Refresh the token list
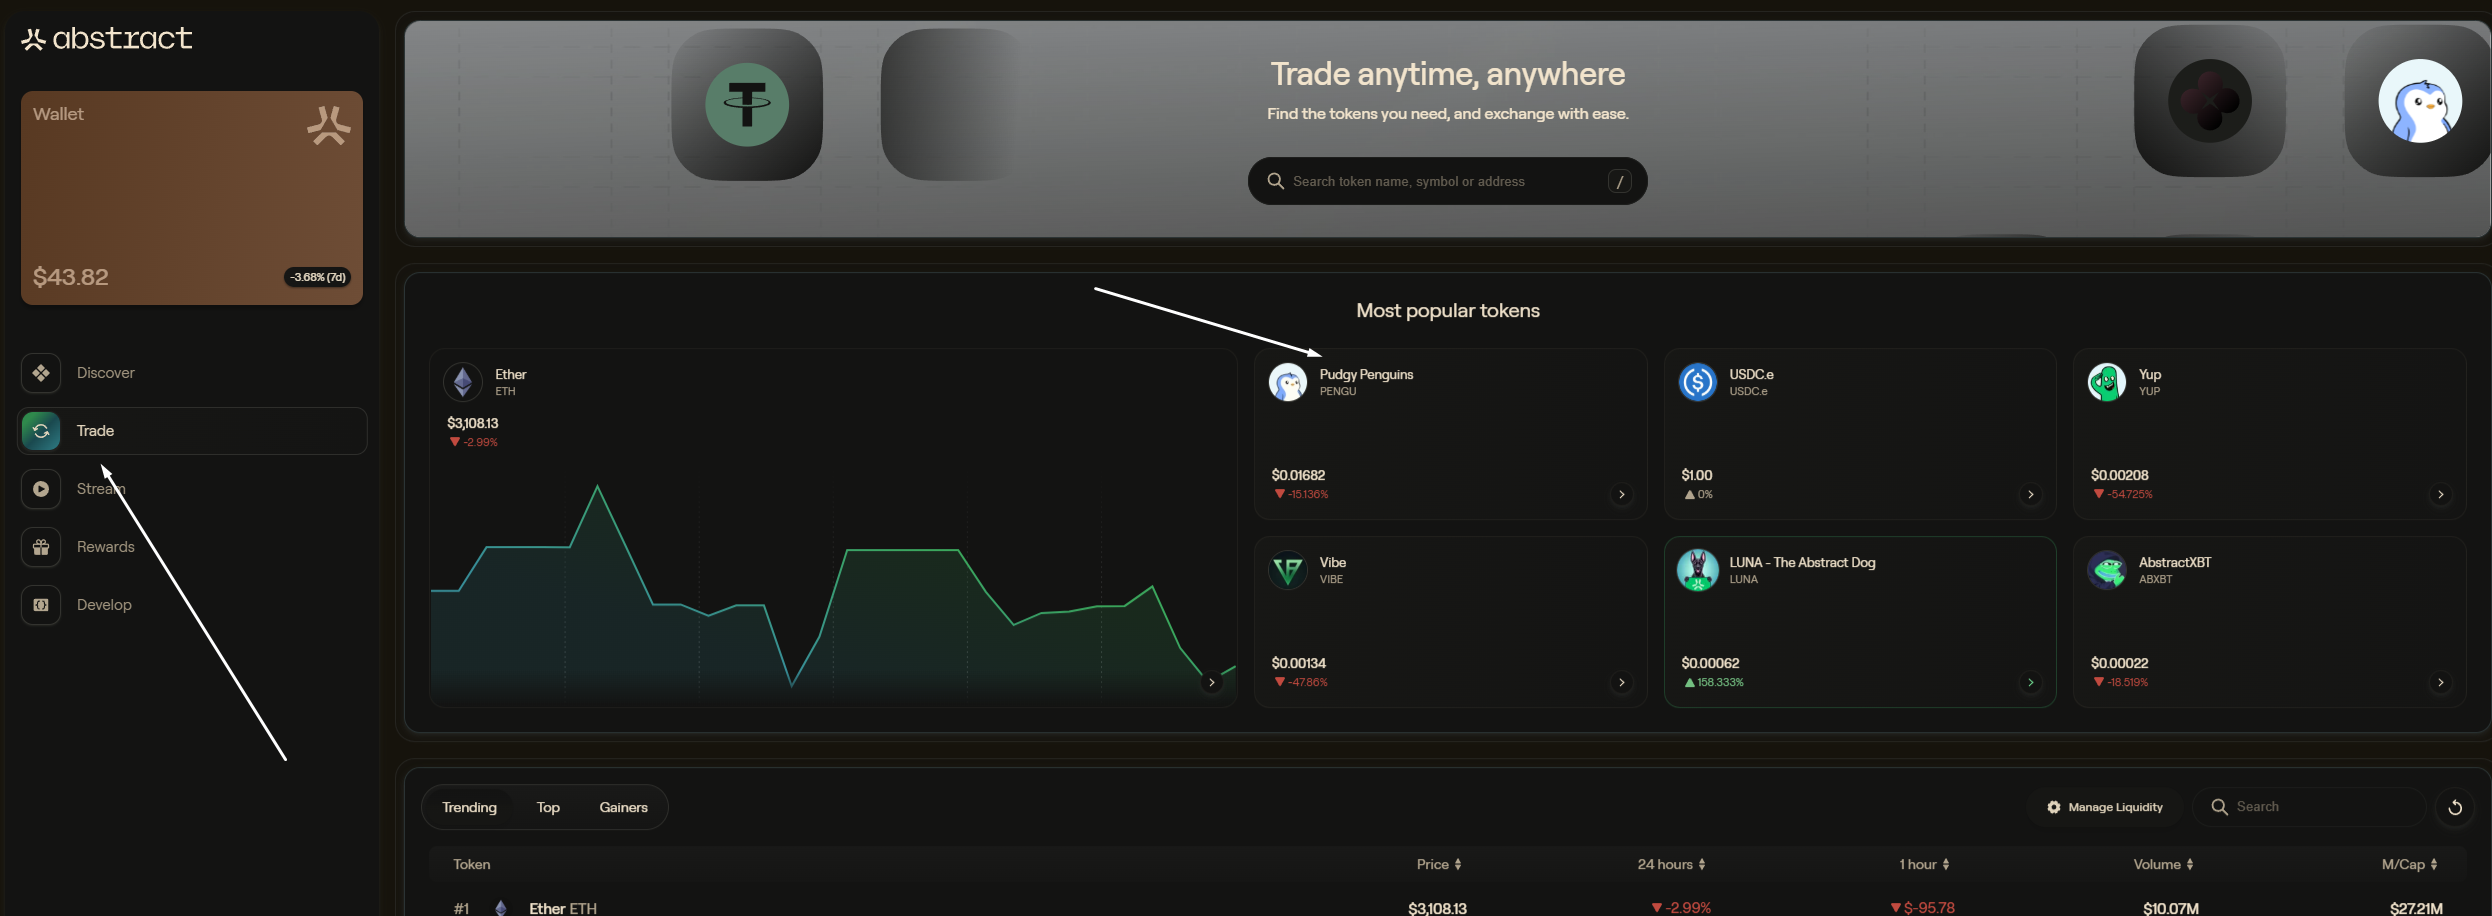Screen dimensions: 2492x916 click(x=2455, y=807)
